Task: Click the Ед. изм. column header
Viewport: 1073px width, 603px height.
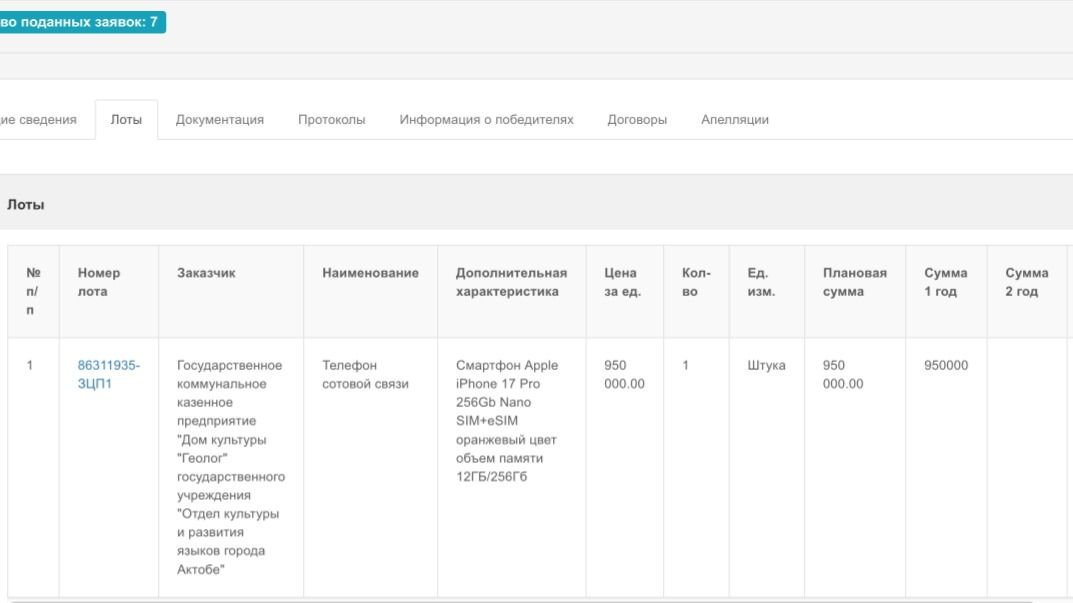Action: [762, 282]
